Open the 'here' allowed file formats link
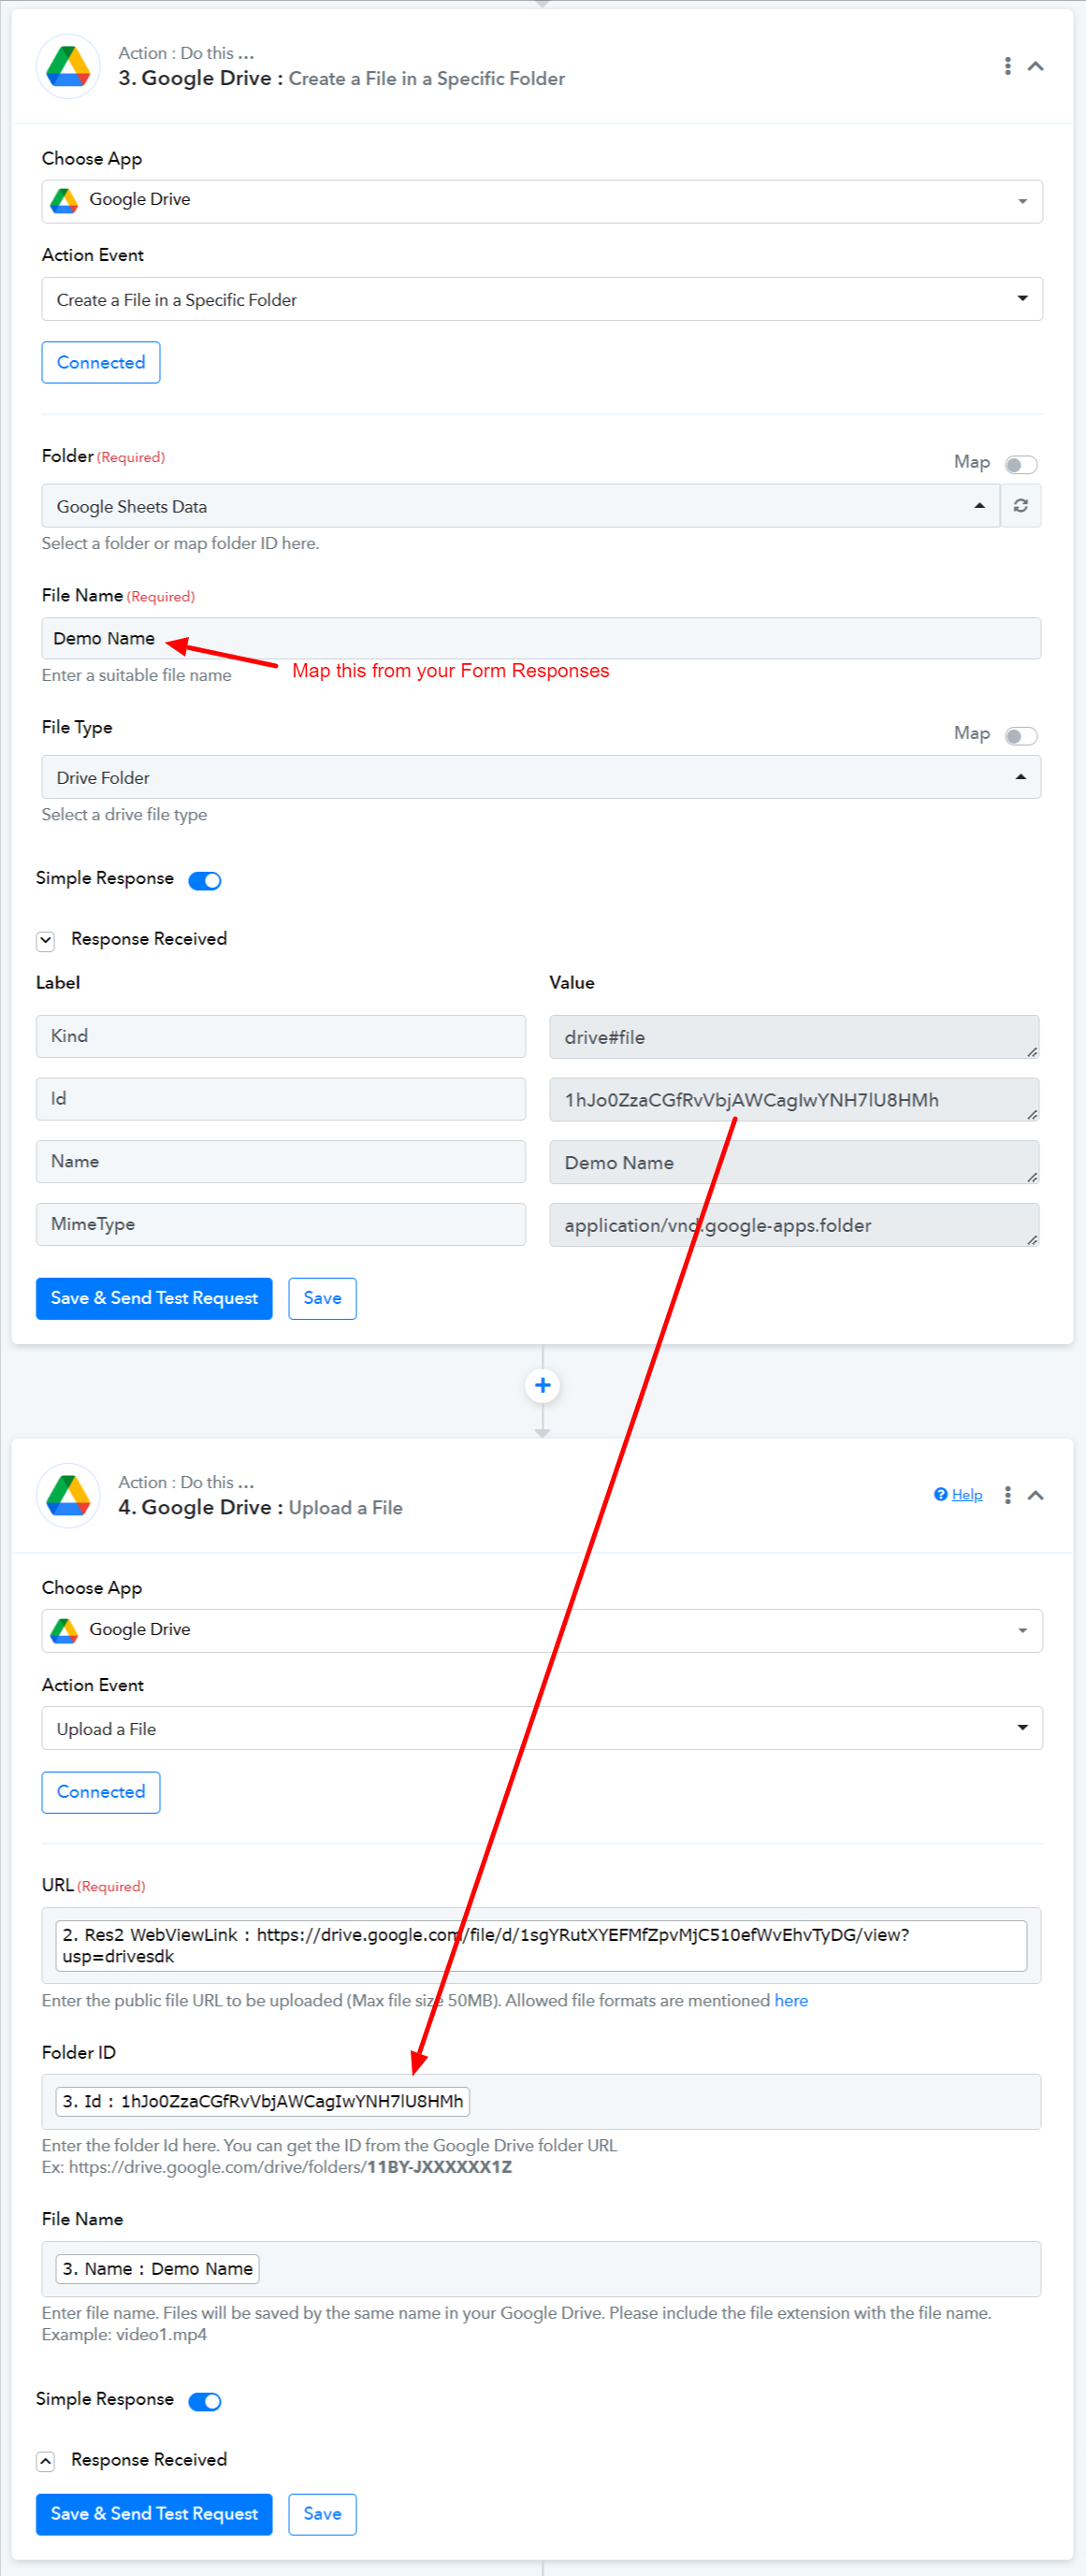Image resolution: width=1086 pixels, height=2576 pixels. [x=791, y=2000]
